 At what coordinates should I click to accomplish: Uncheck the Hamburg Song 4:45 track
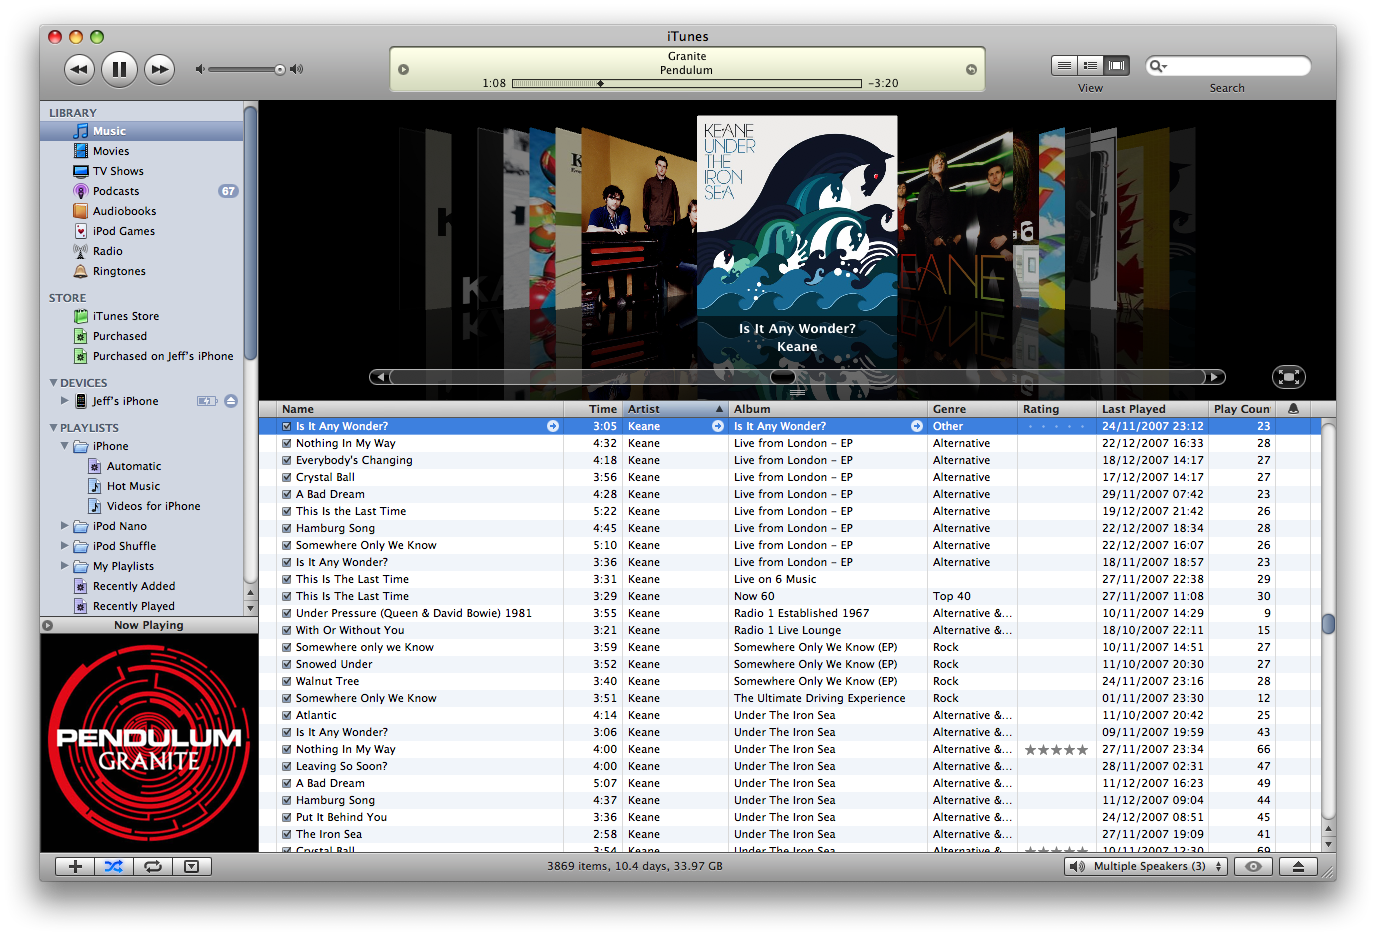(x=287, y=528)
